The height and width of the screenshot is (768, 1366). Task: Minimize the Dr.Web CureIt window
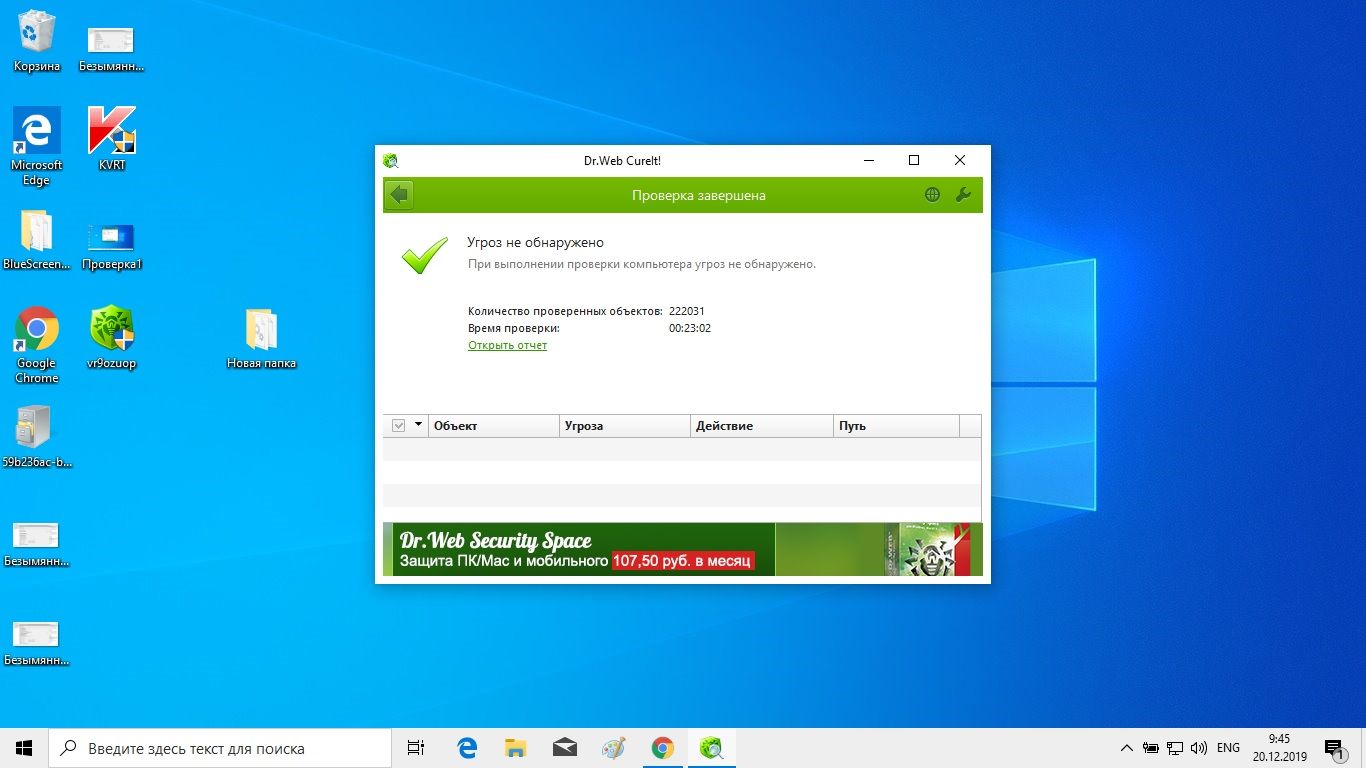(x=868, y=160)
